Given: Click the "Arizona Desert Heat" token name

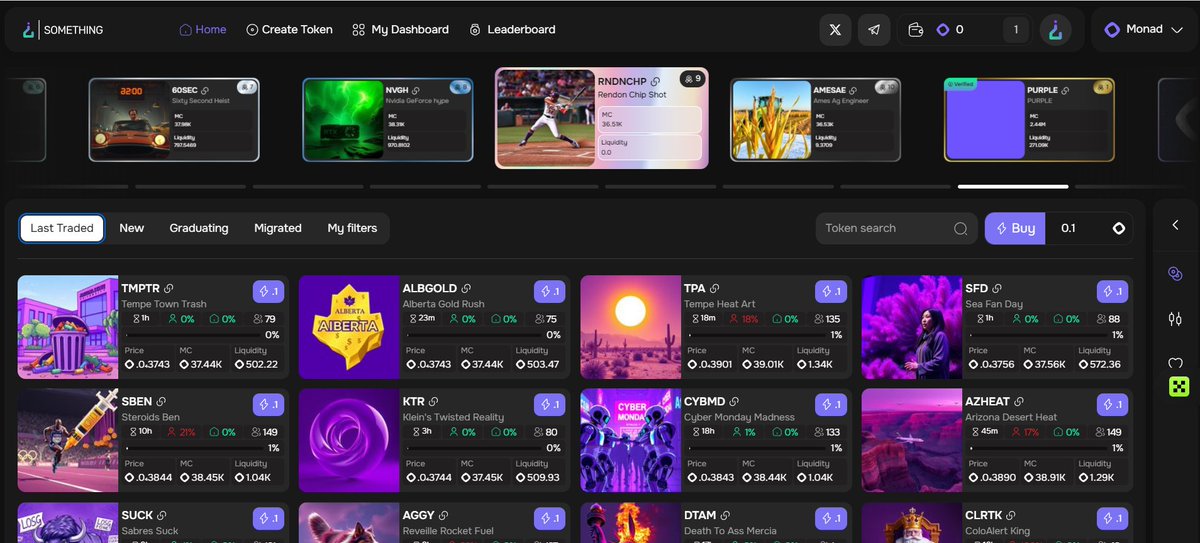Looking at the screenshot, I should (1011, 417).
